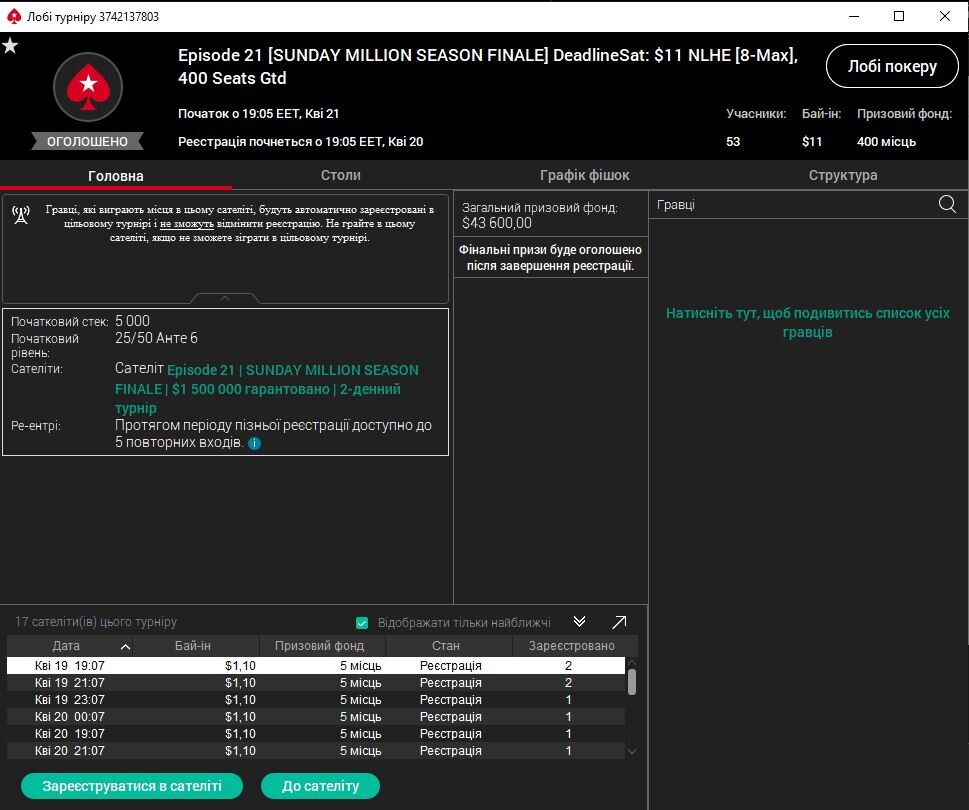Screen dimensions: 969x810
Task: Open the Графік фішок tab
Action: (x=585, y=175)
